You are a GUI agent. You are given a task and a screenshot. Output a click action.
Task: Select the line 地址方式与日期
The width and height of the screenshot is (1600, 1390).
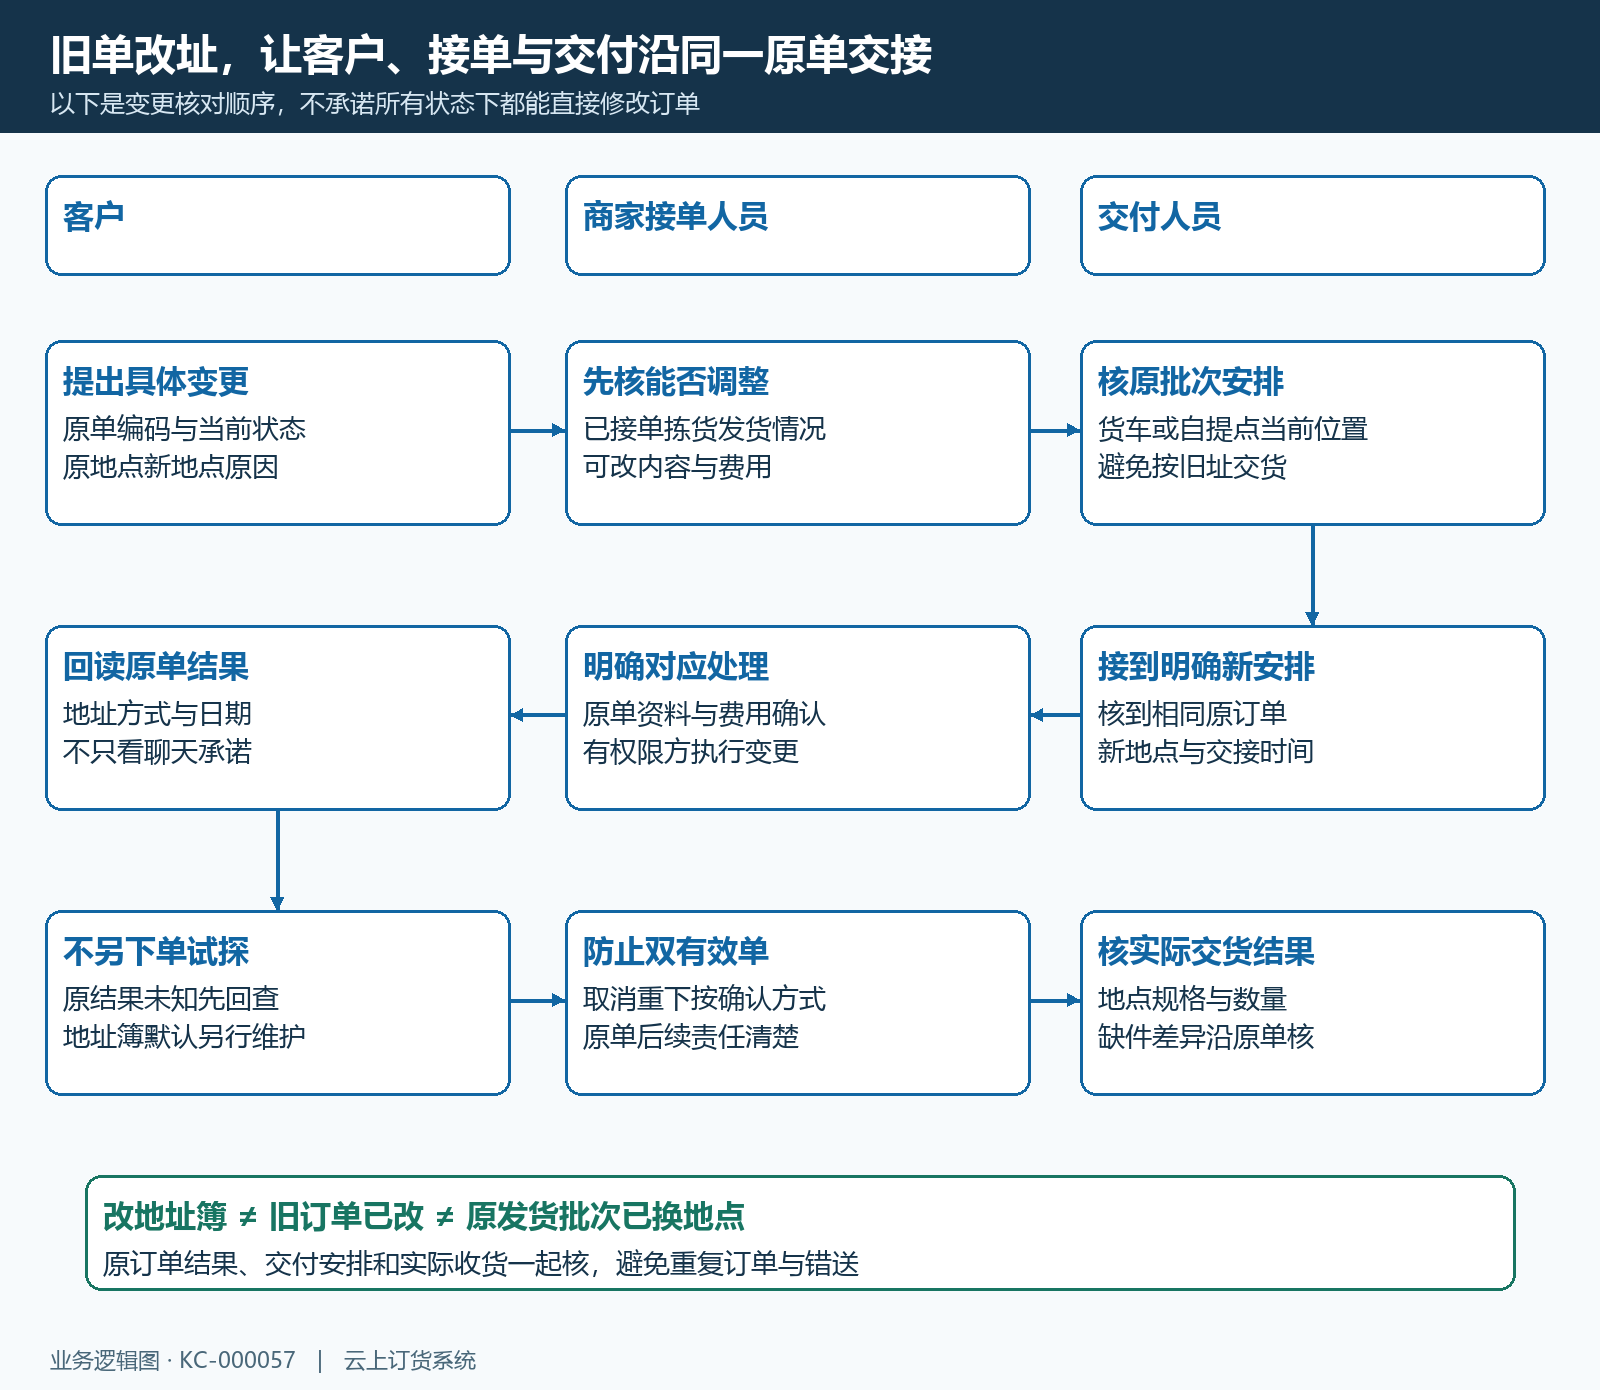pos(157,714)
